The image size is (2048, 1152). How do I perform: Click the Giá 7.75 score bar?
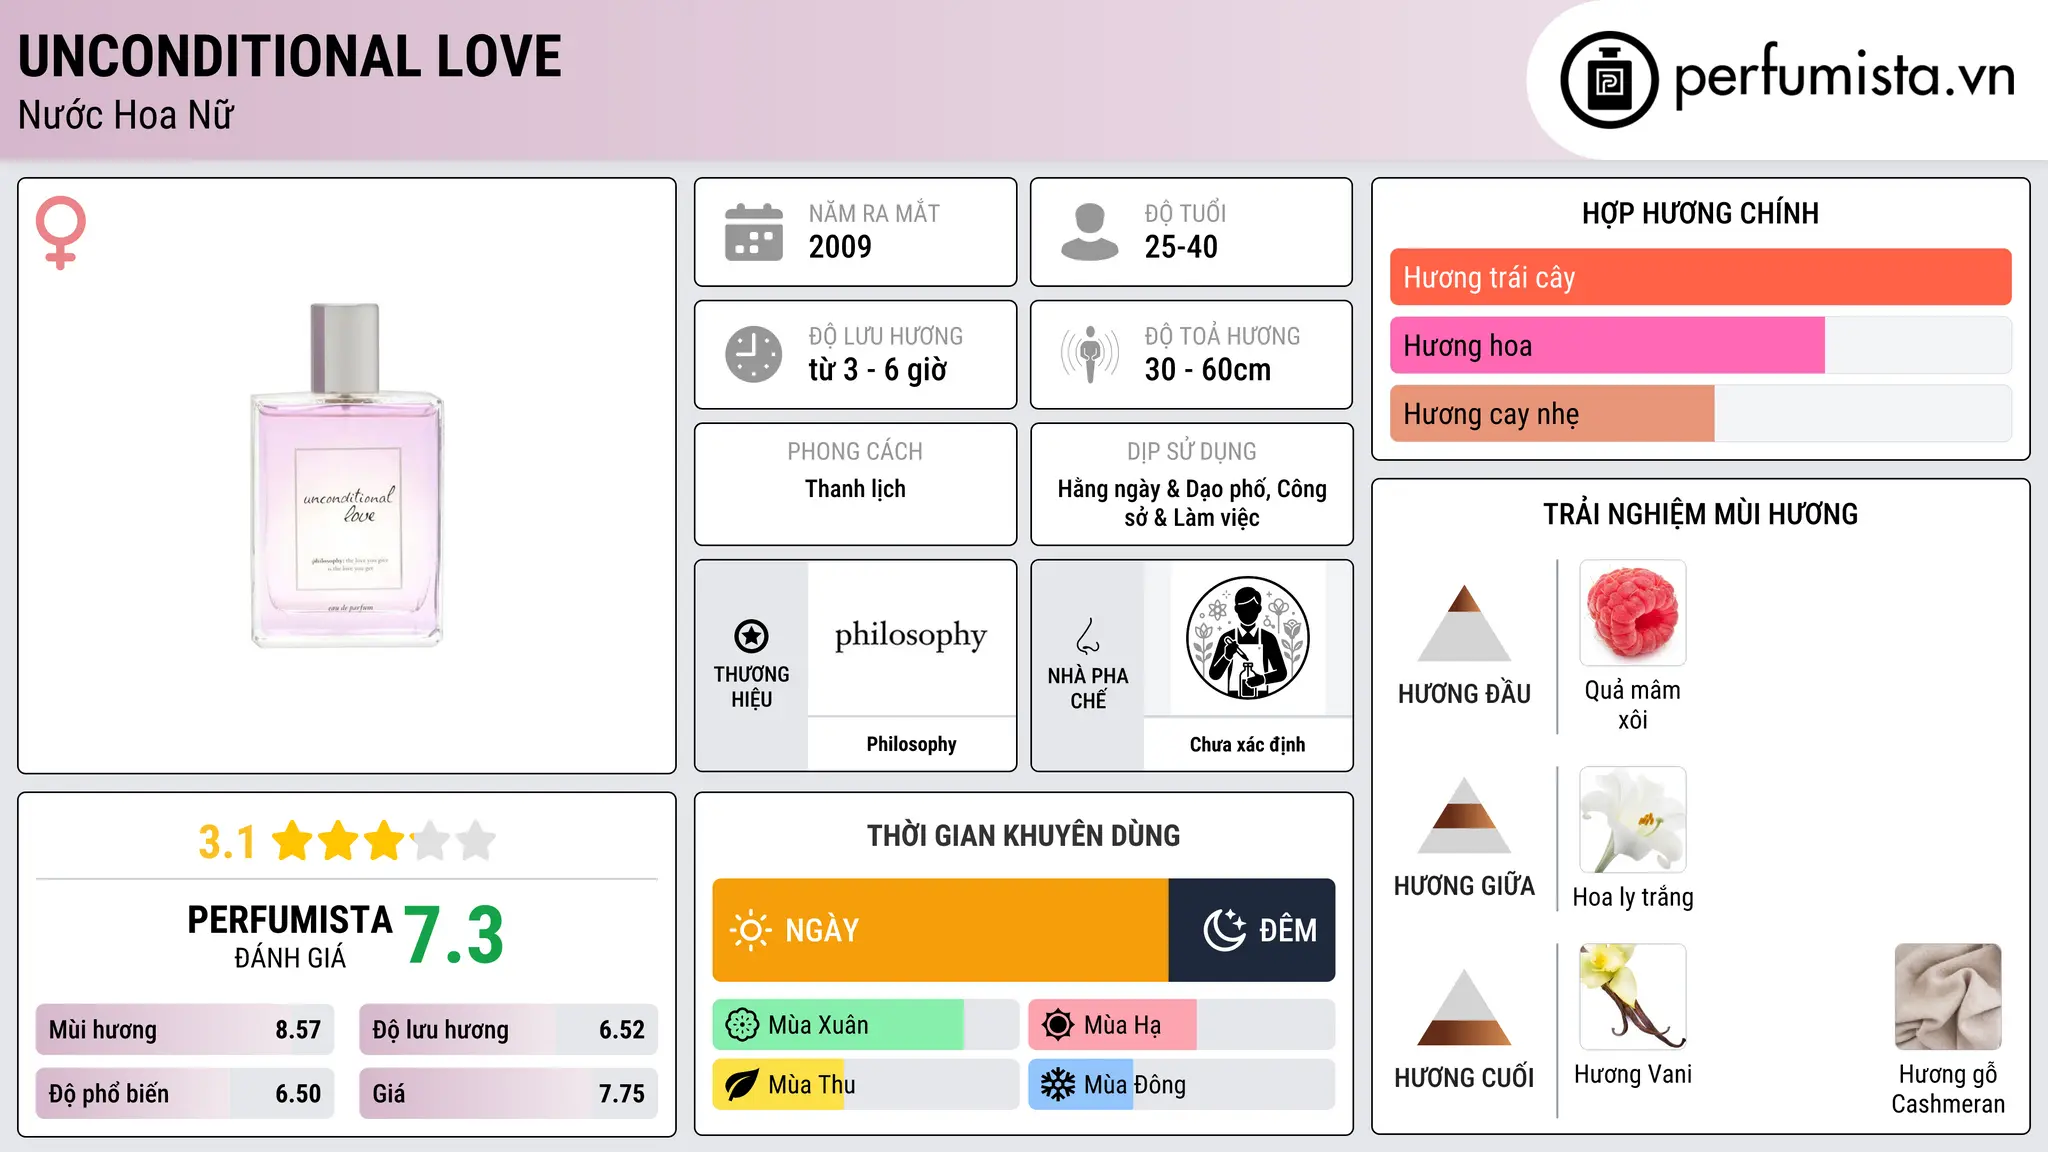point(509,1093)
